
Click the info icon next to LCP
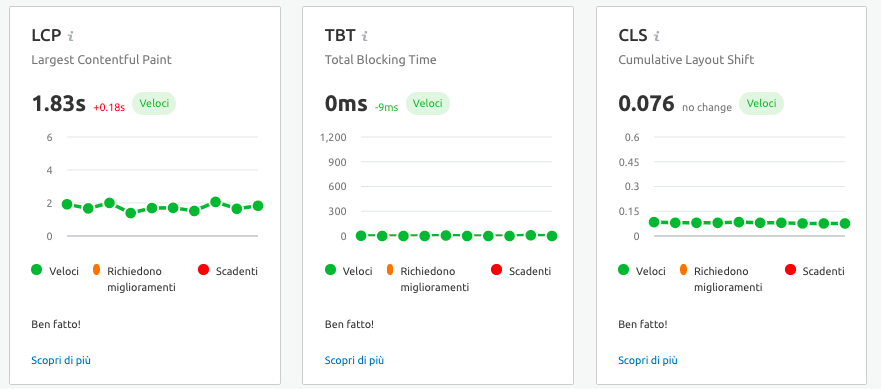click(71, 36)
